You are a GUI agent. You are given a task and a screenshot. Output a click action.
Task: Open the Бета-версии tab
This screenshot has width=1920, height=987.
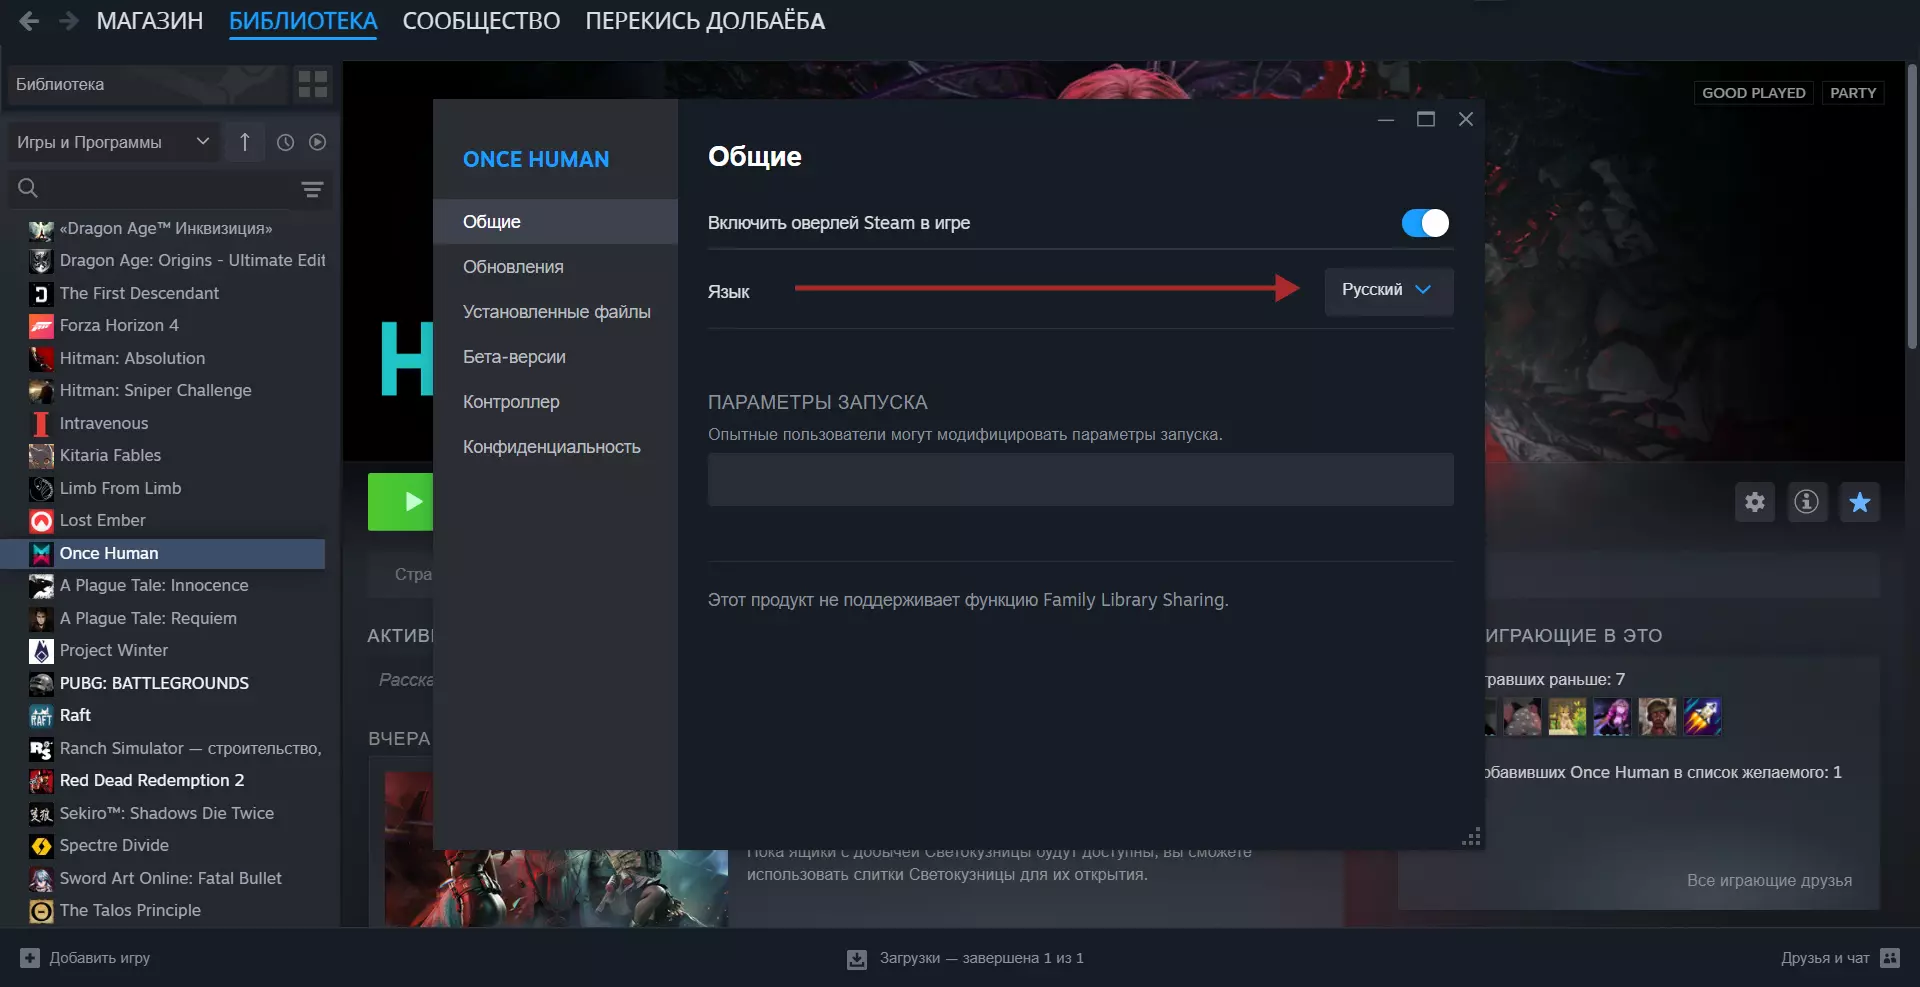tap(556, 357)
